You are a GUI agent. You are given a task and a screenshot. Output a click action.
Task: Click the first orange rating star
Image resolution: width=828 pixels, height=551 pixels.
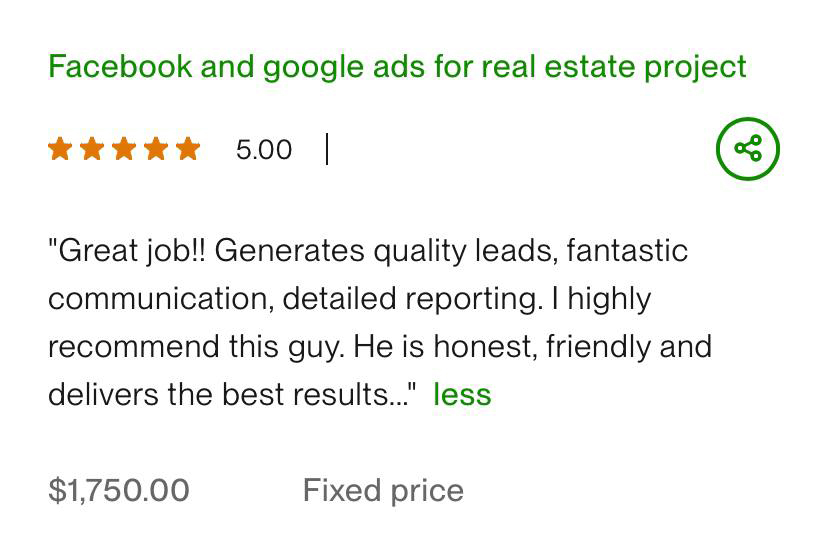coord(60,149)
